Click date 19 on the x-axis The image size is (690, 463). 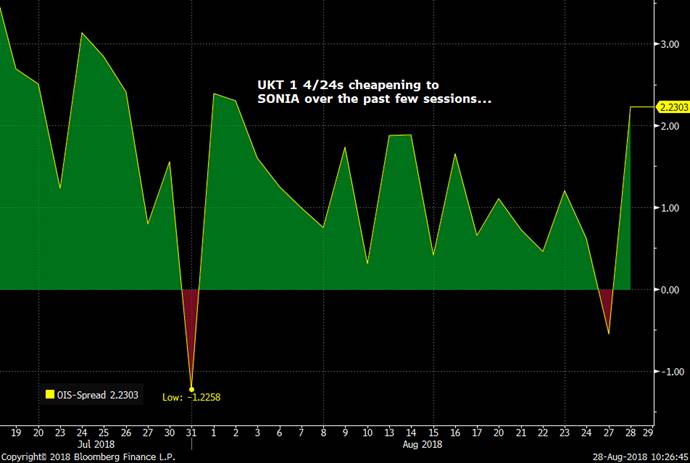16,432
